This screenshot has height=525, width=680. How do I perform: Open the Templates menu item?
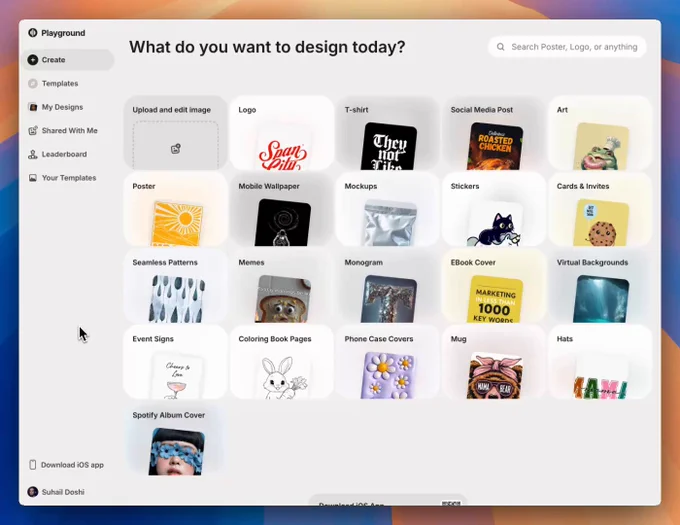pyautogui.click(x=68, y=83)
